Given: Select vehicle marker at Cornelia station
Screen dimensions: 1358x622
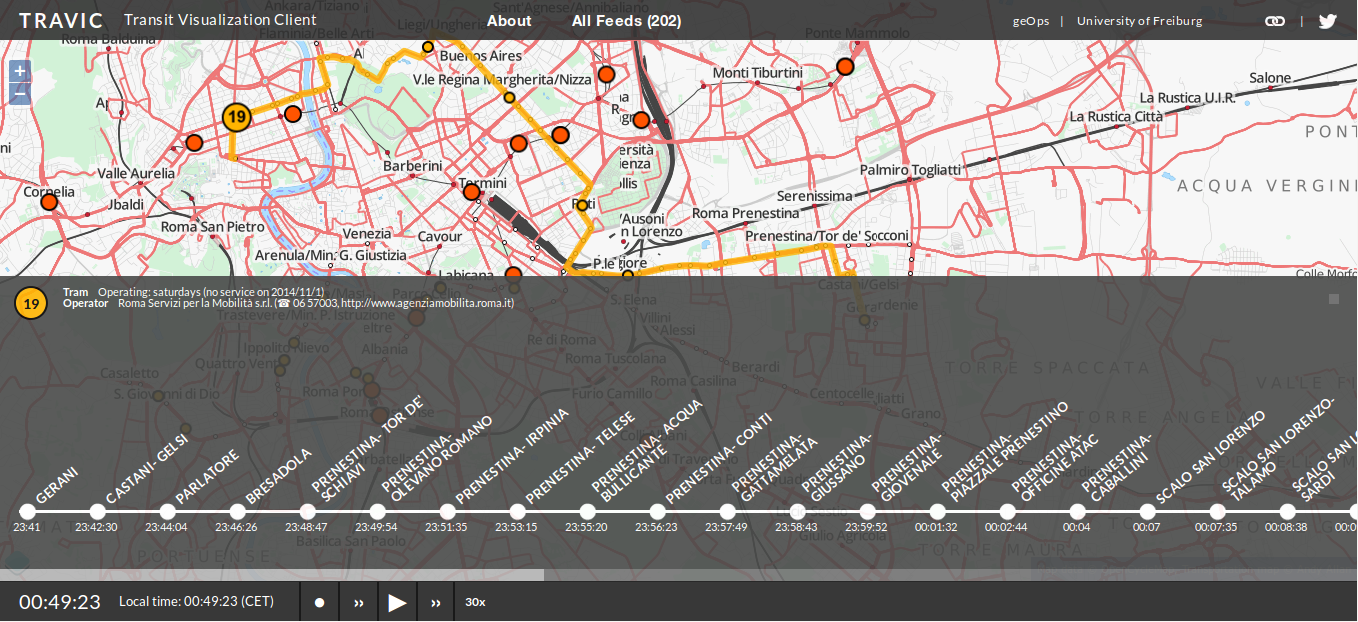Looking at the screenshot, I should [49, 202].
